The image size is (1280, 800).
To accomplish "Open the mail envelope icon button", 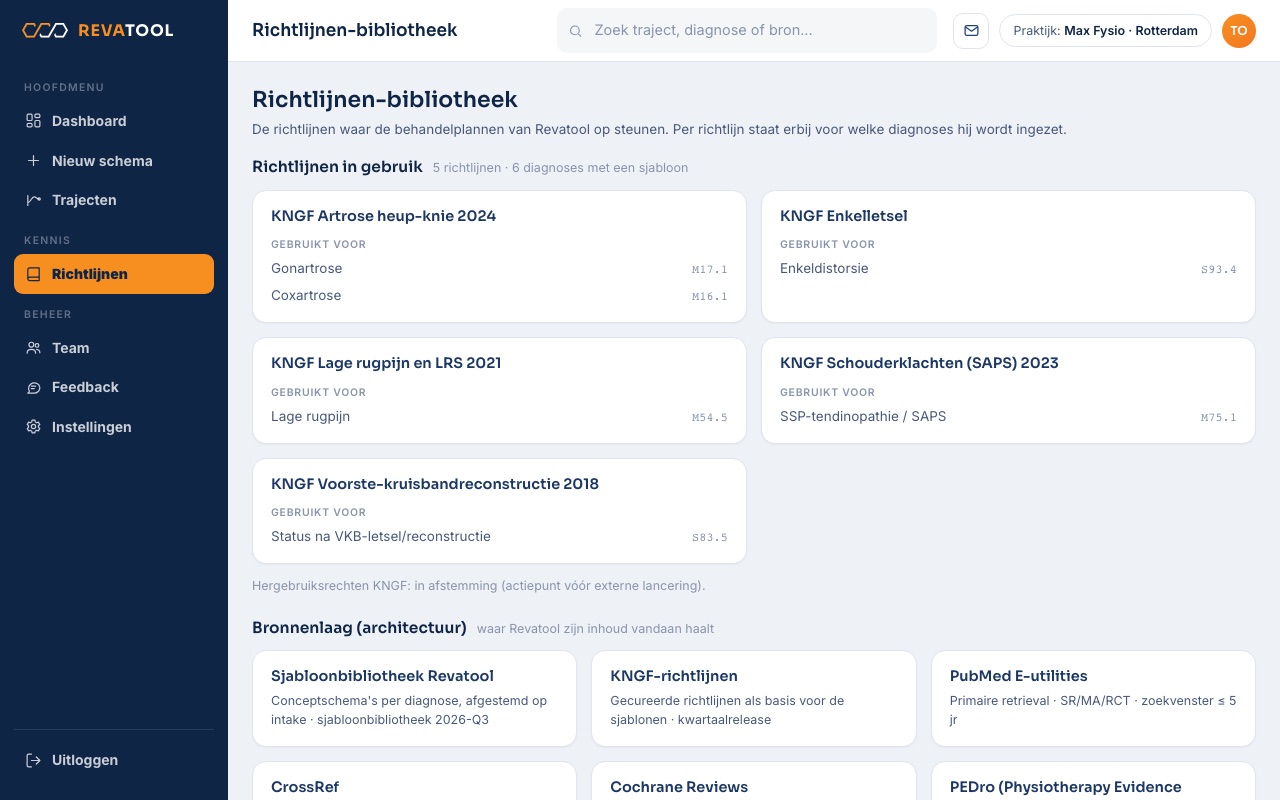I will click(x=971, y=31).
